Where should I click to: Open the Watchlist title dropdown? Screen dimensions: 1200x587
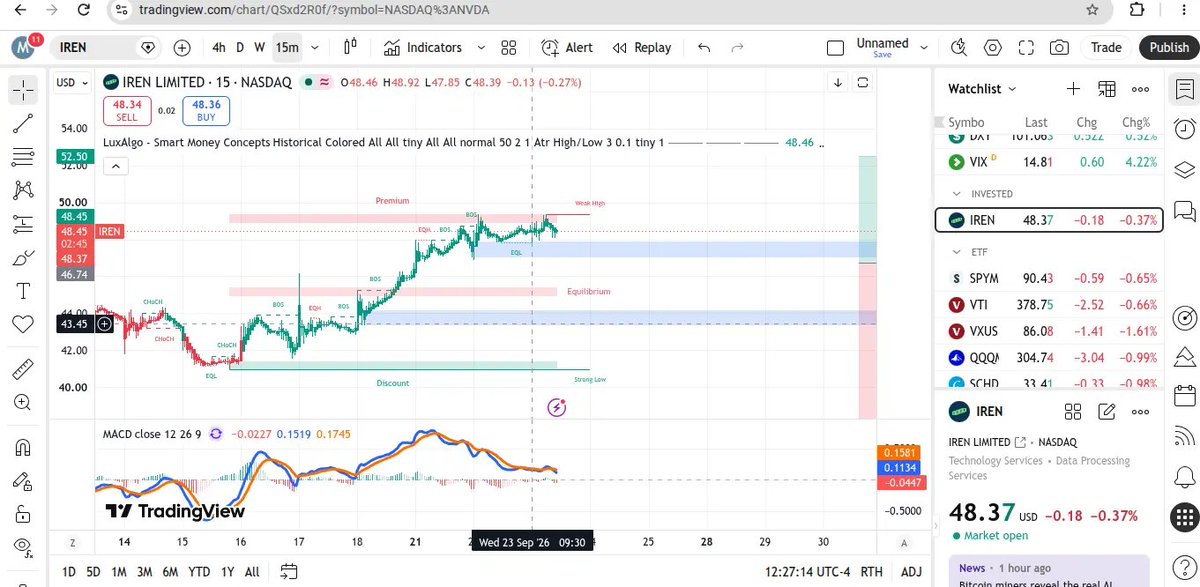[x=982, y=89]
